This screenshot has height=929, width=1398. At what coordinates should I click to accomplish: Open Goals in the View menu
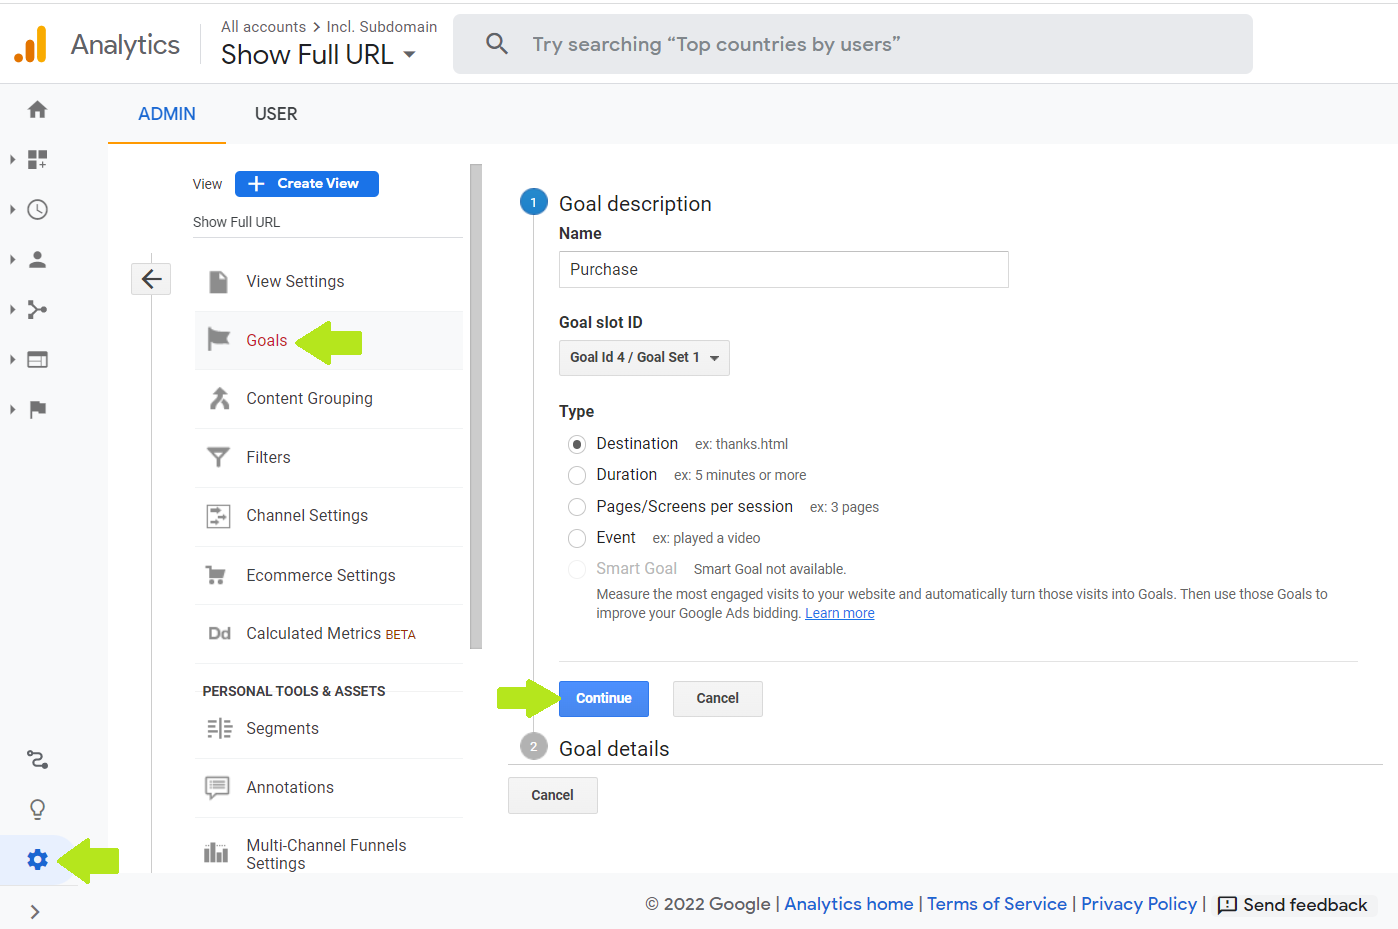(266, 340)
